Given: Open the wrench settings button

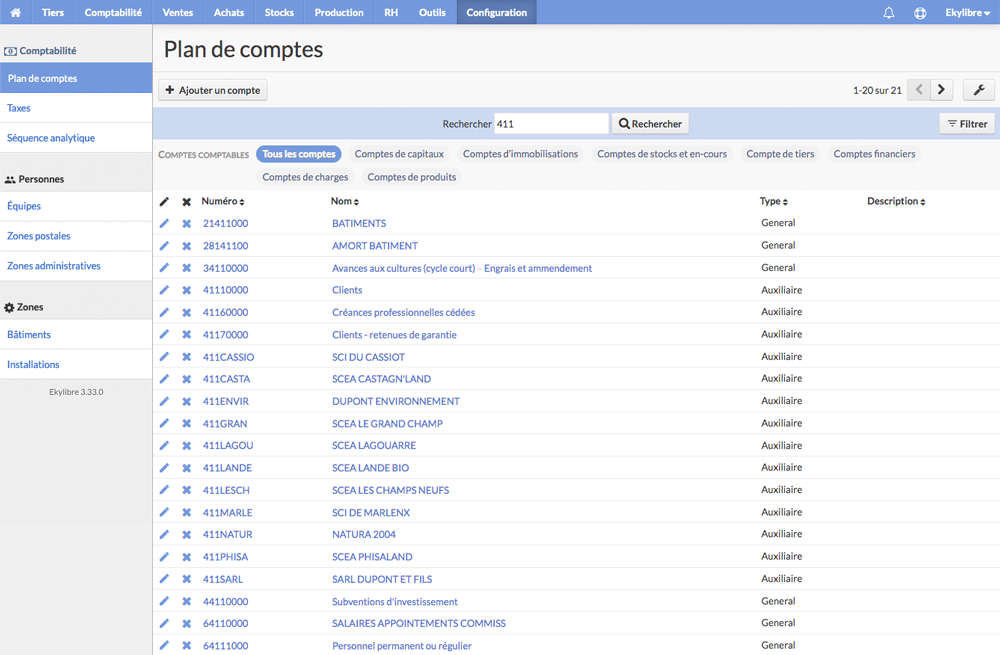Looking at the screenshot, I should coord(978,90).
